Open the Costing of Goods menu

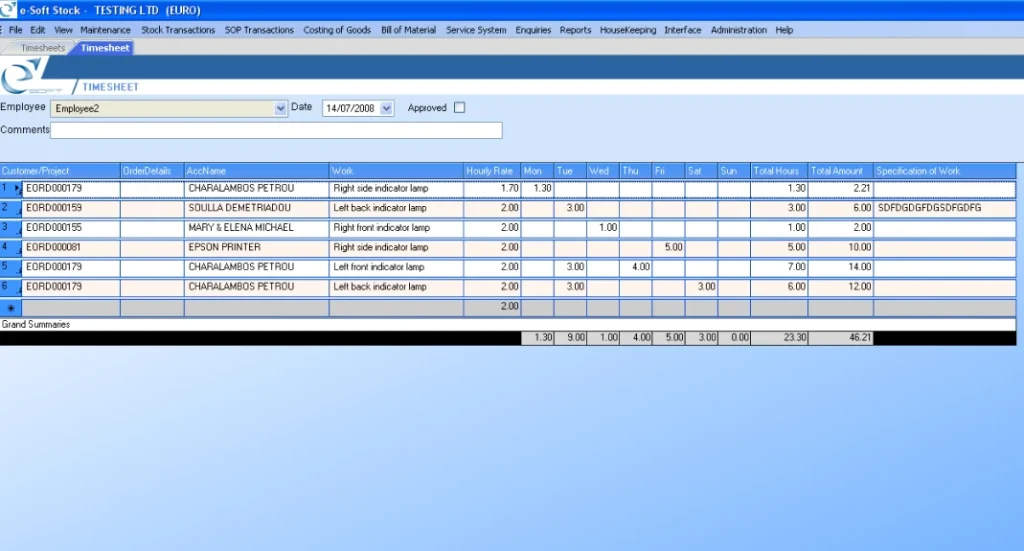337,30
